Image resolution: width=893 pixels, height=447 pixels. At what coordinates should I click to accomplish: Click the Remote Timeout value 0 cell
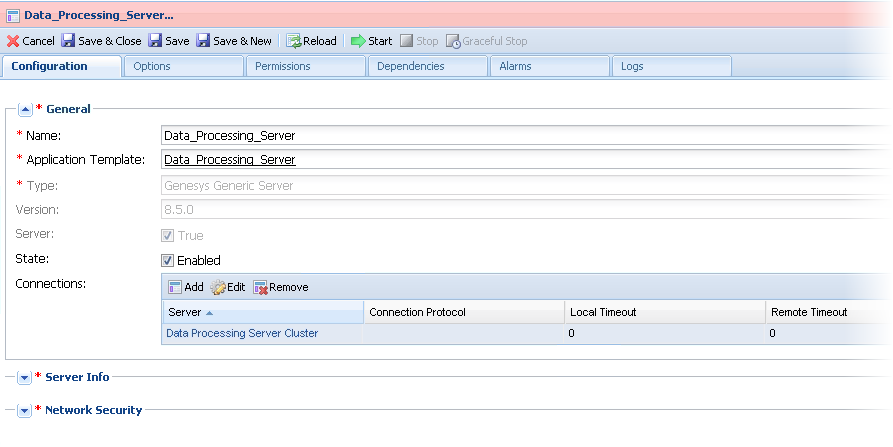pyautogui.click(x=829, y=333)
